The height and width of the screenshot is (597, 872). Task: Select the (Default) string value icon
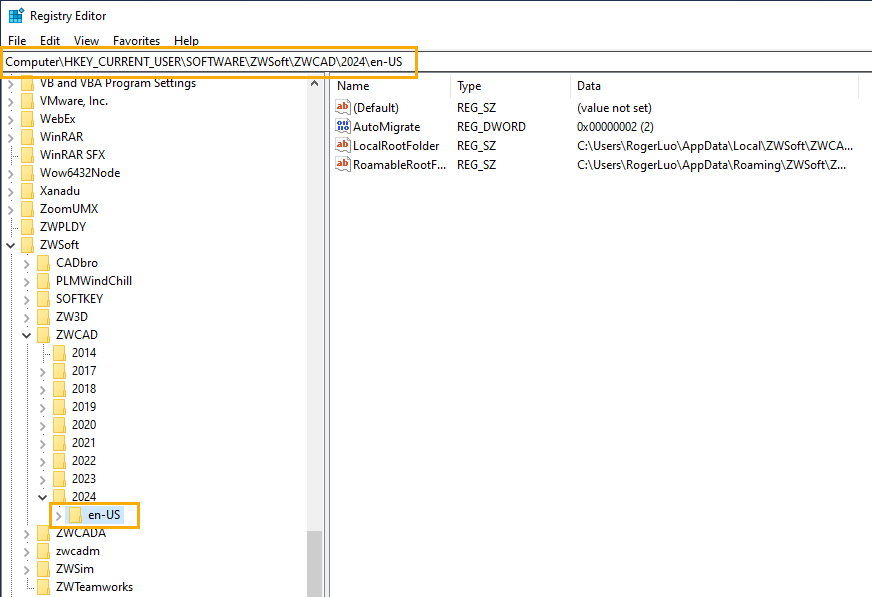343,107
